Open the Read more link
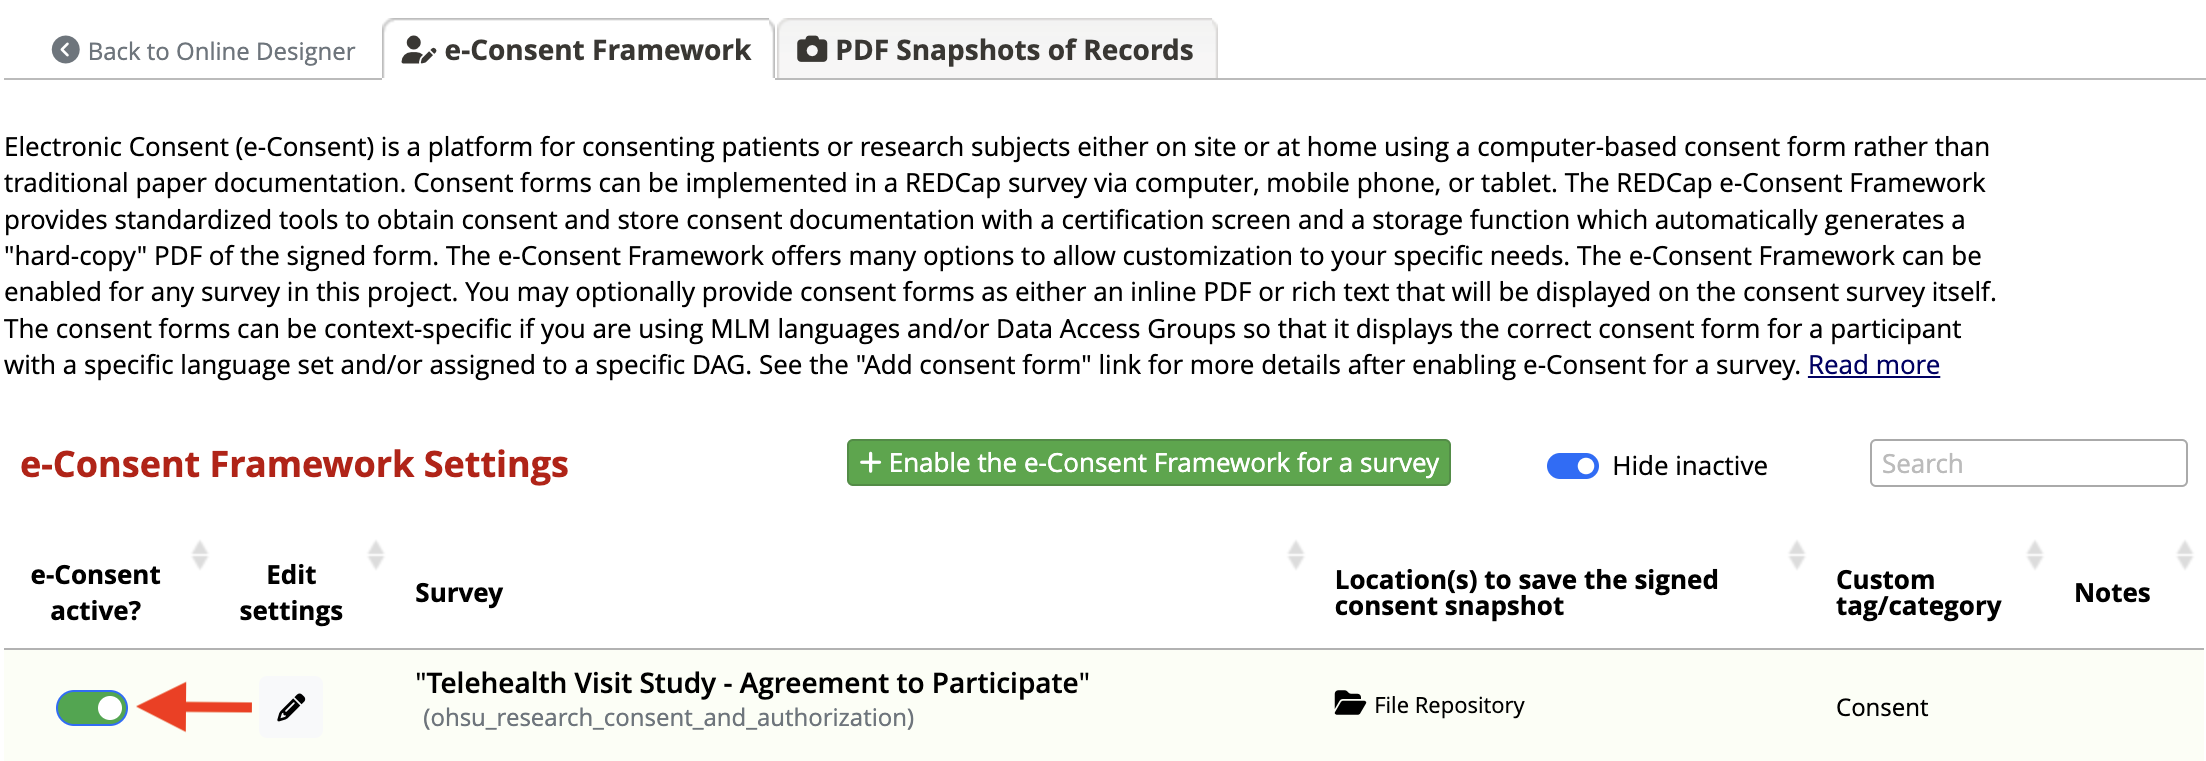 coord(1873,365)
